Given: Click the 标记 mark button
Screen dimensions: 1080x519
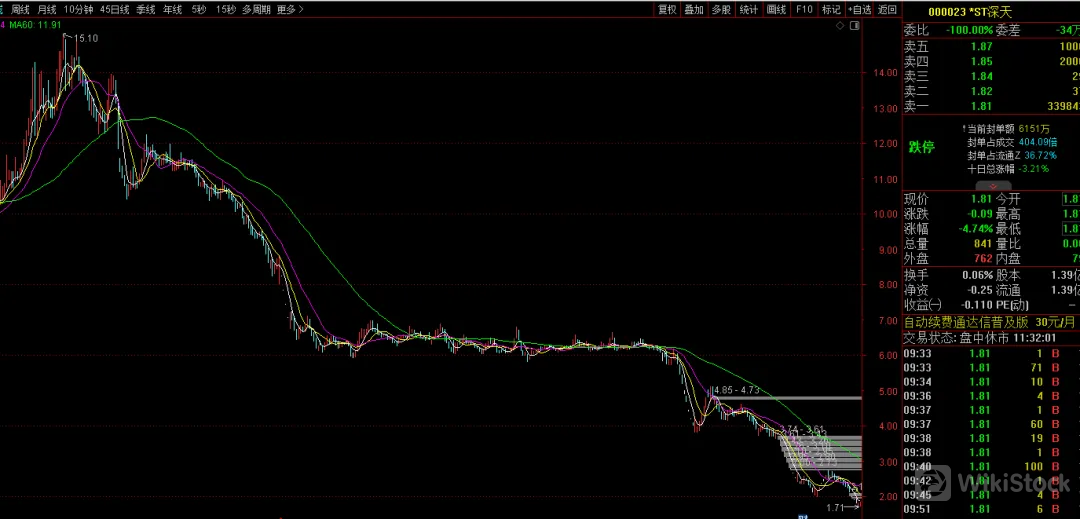Looking at the screenshot, I should tap(831, 9).
